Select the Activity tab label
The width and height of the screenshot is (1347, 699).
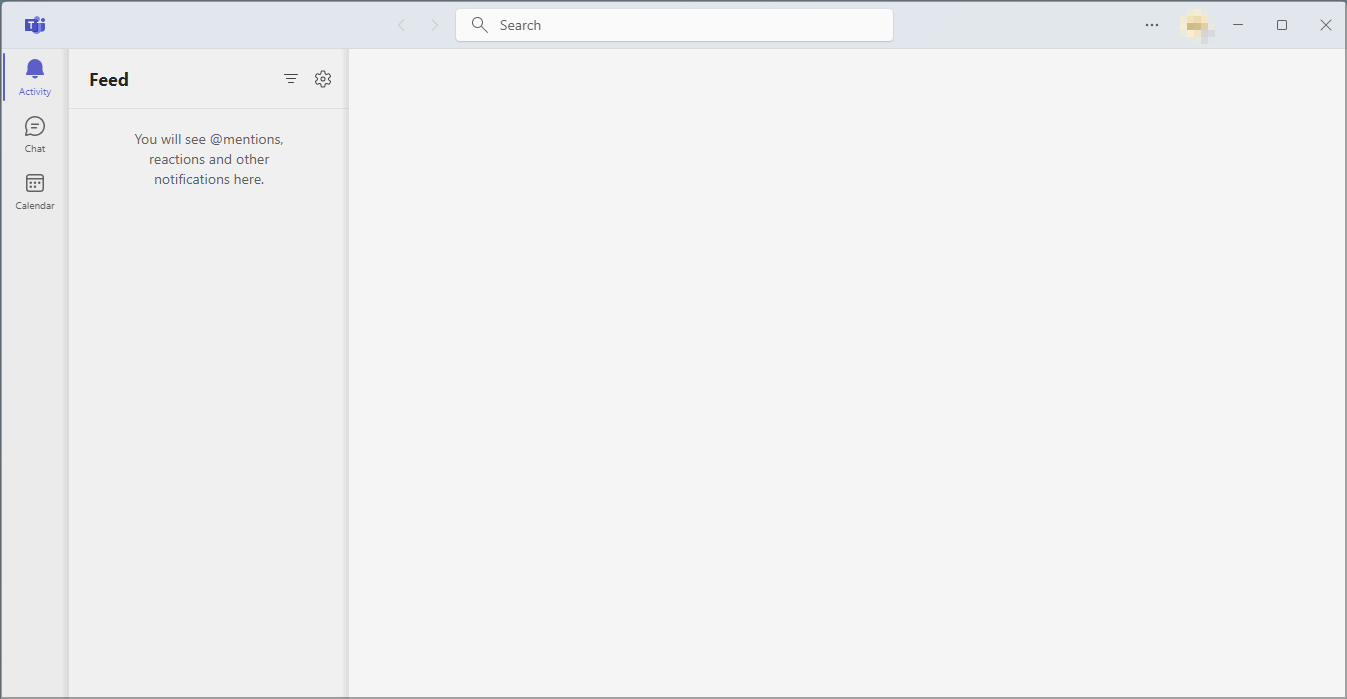pyautogui.click(x=34, y=91)
